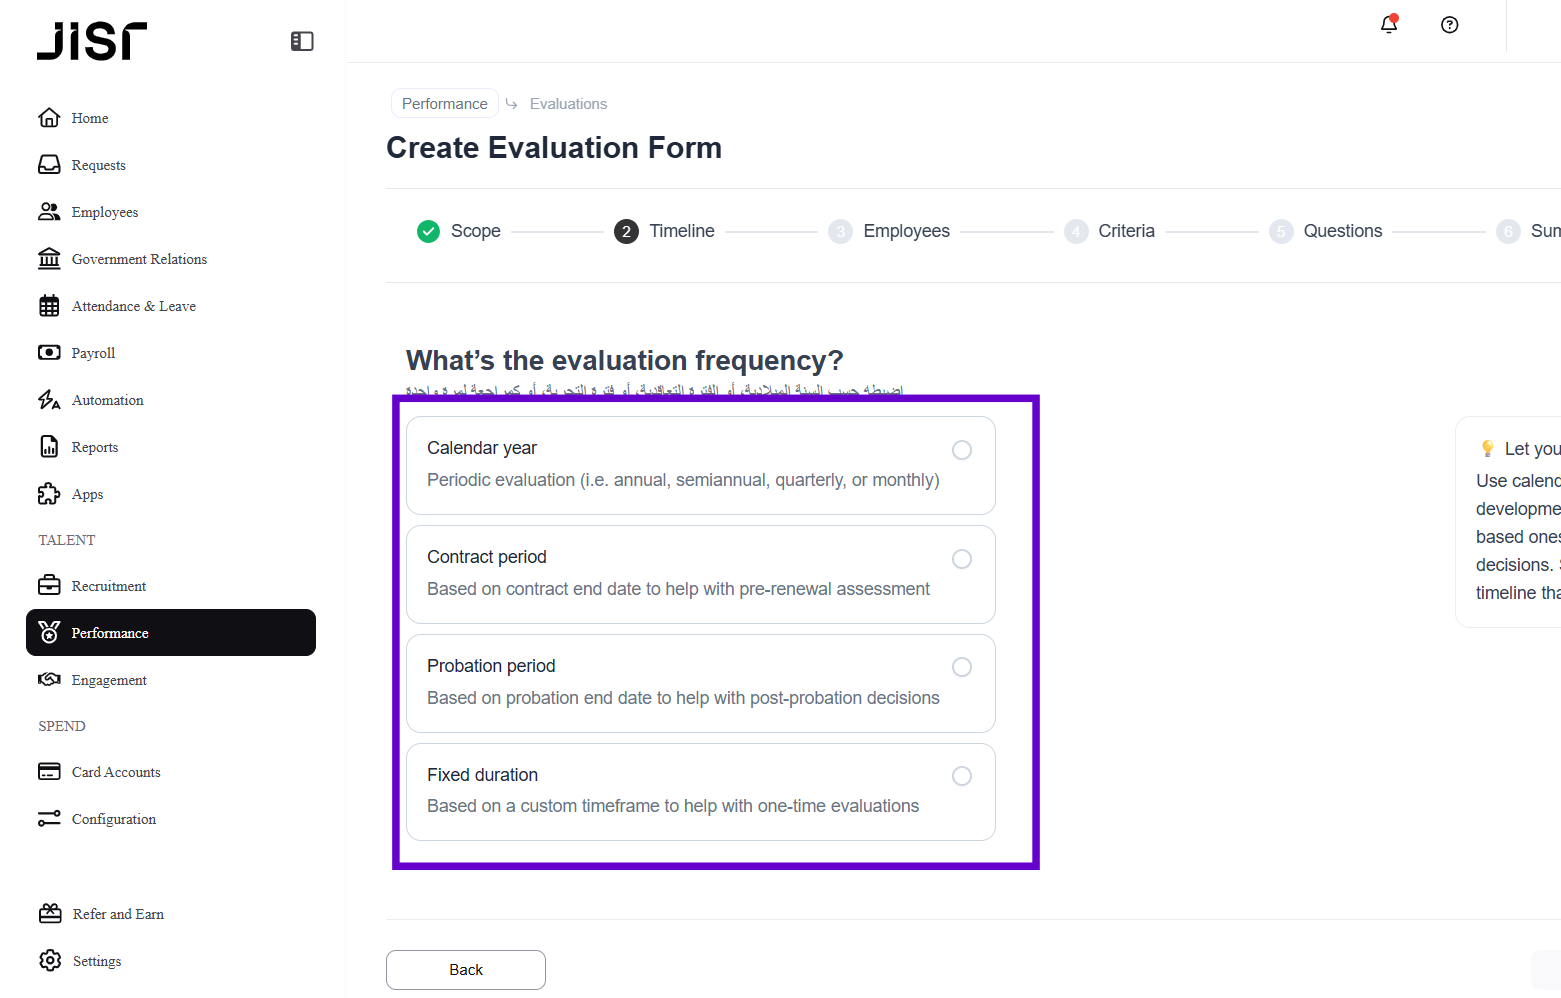
Task: Open Recruitment in the Talent menu
Action: (108, 586)
